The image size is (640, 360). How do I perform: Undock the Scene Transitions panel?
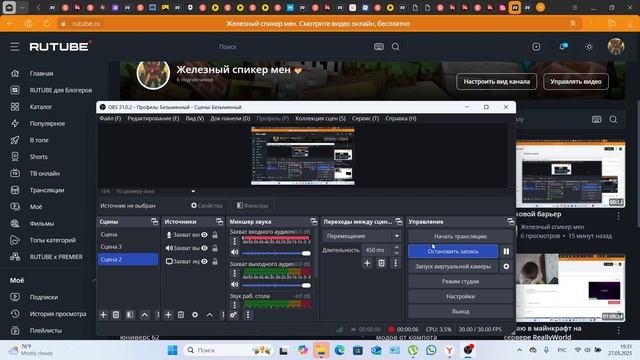click(399, 222)
